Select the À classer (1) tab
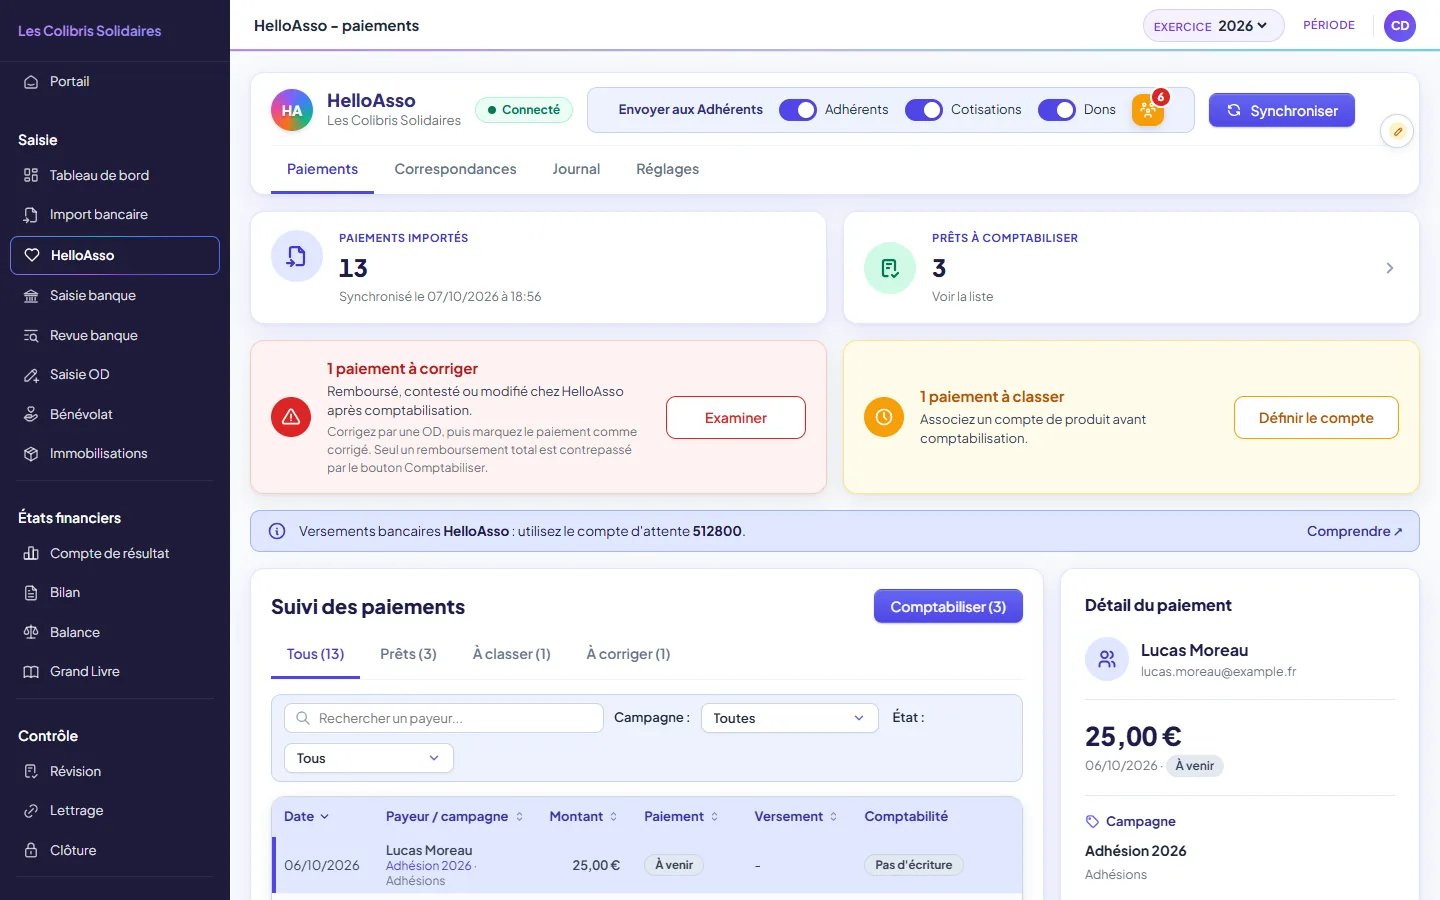 point(511,654)
